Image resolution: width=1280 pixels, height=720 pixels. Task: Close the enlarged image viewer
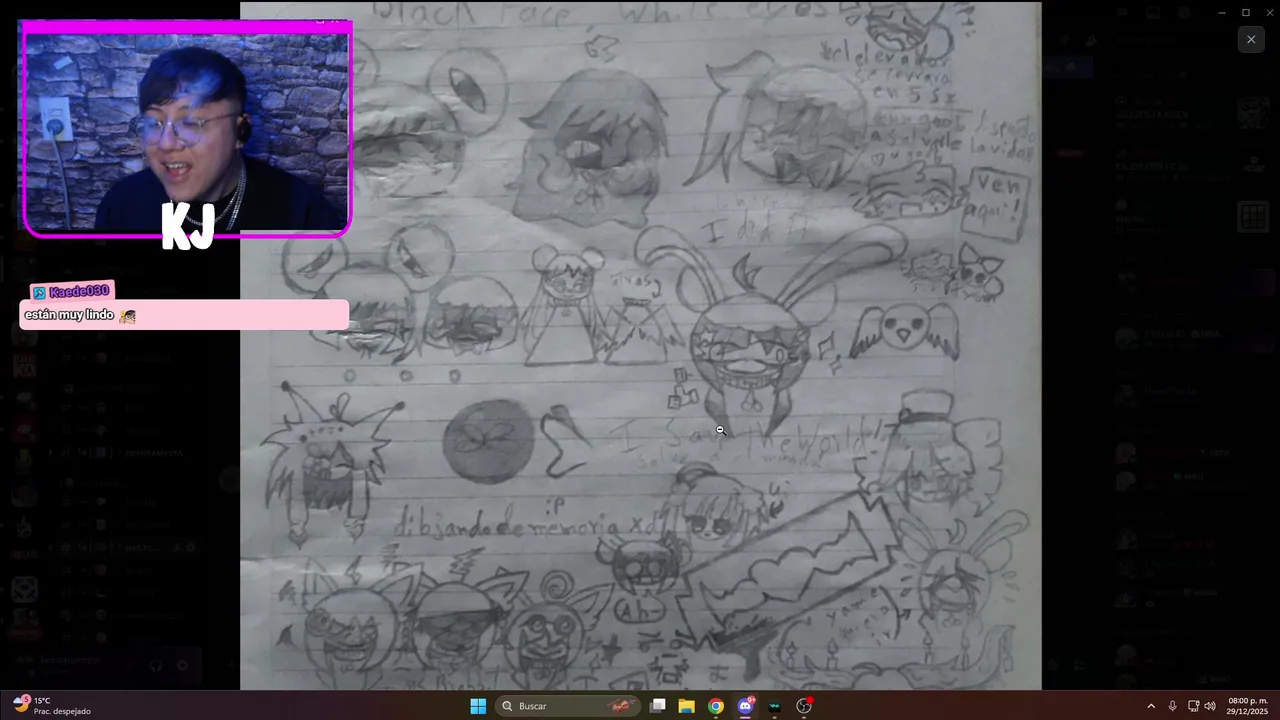point(1251,39)
